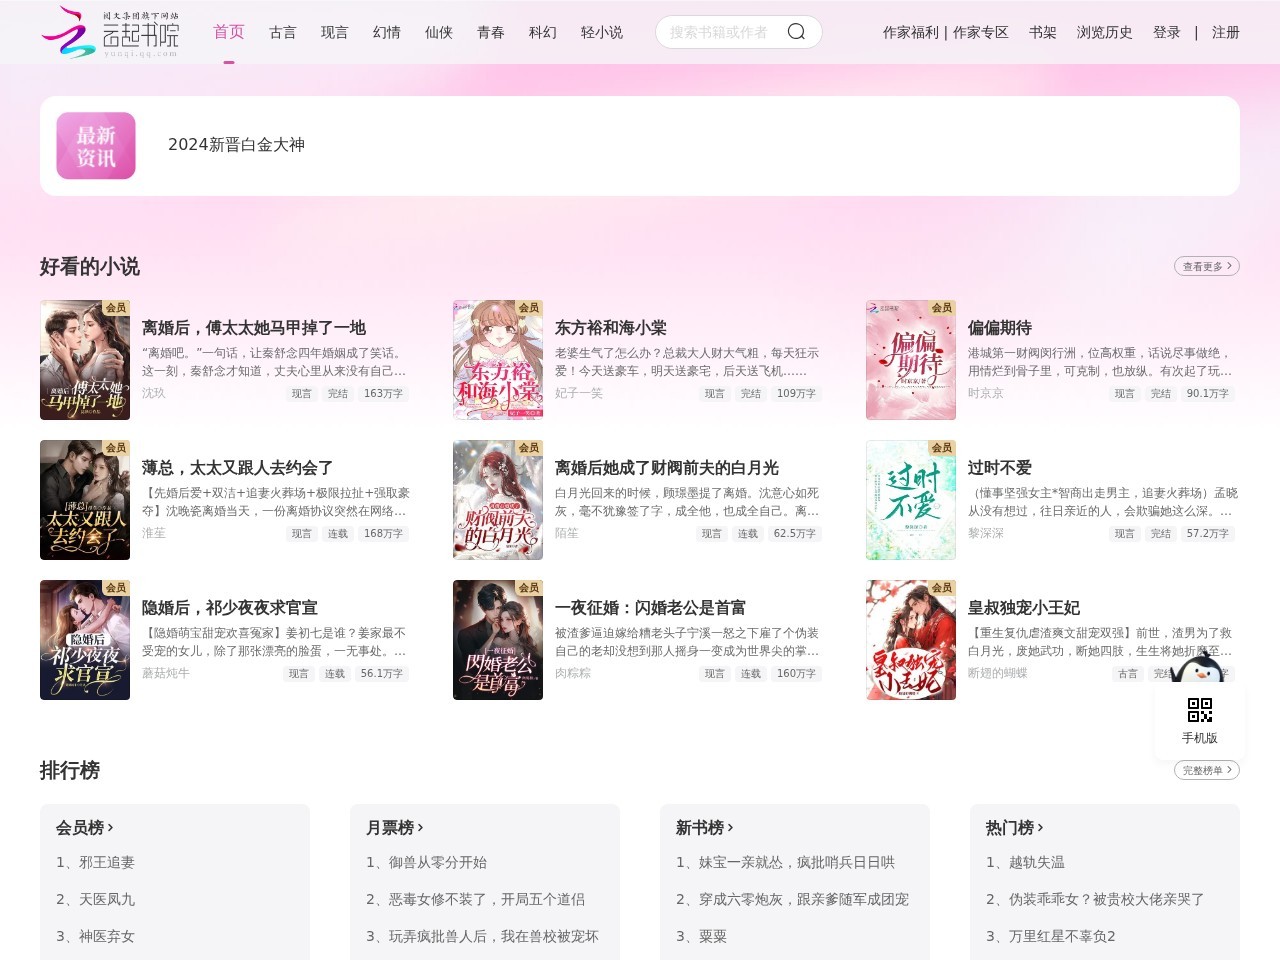Expand the 会员榜 ranking list
This screenshot has width=1280, height=960.
(85, 828)
